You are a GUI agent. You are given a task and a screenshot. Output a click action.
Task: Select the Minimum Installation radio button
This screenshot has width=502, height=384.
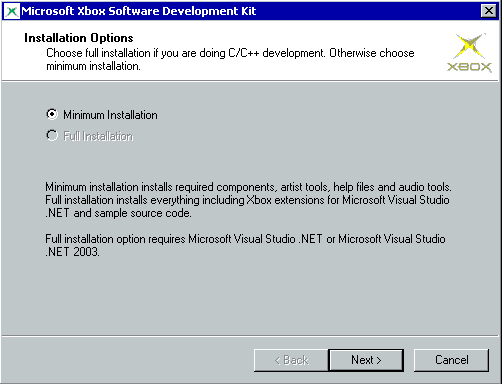point(52,115)
